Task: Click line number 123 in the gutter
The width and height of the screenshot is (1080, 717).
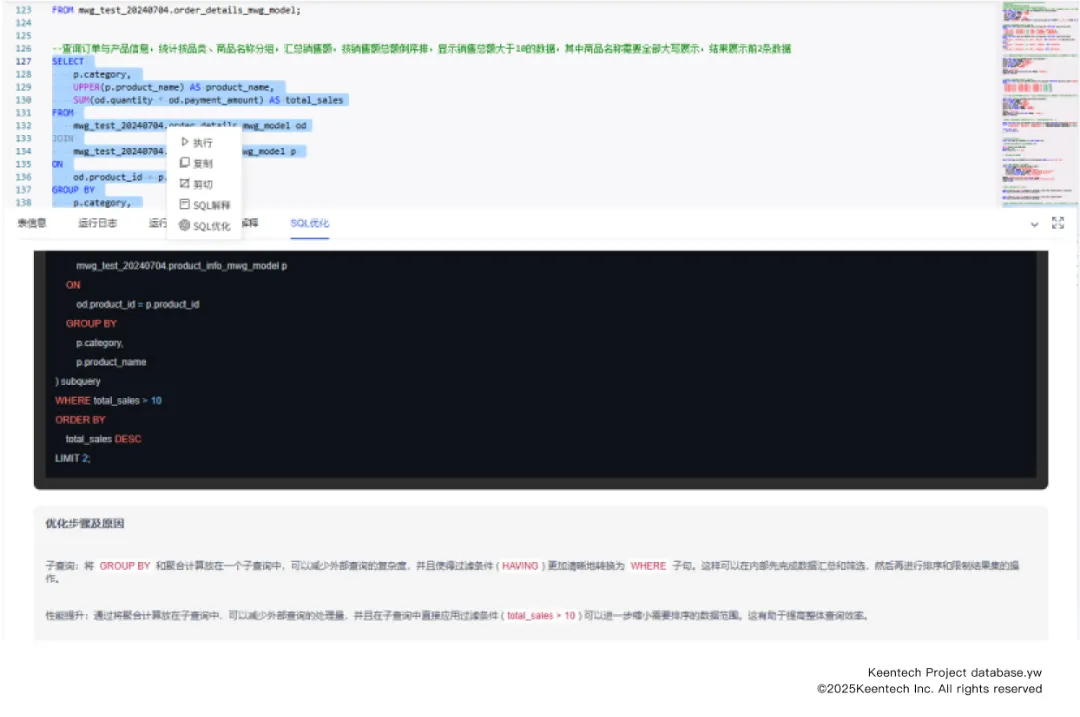Action: (24, 9)
